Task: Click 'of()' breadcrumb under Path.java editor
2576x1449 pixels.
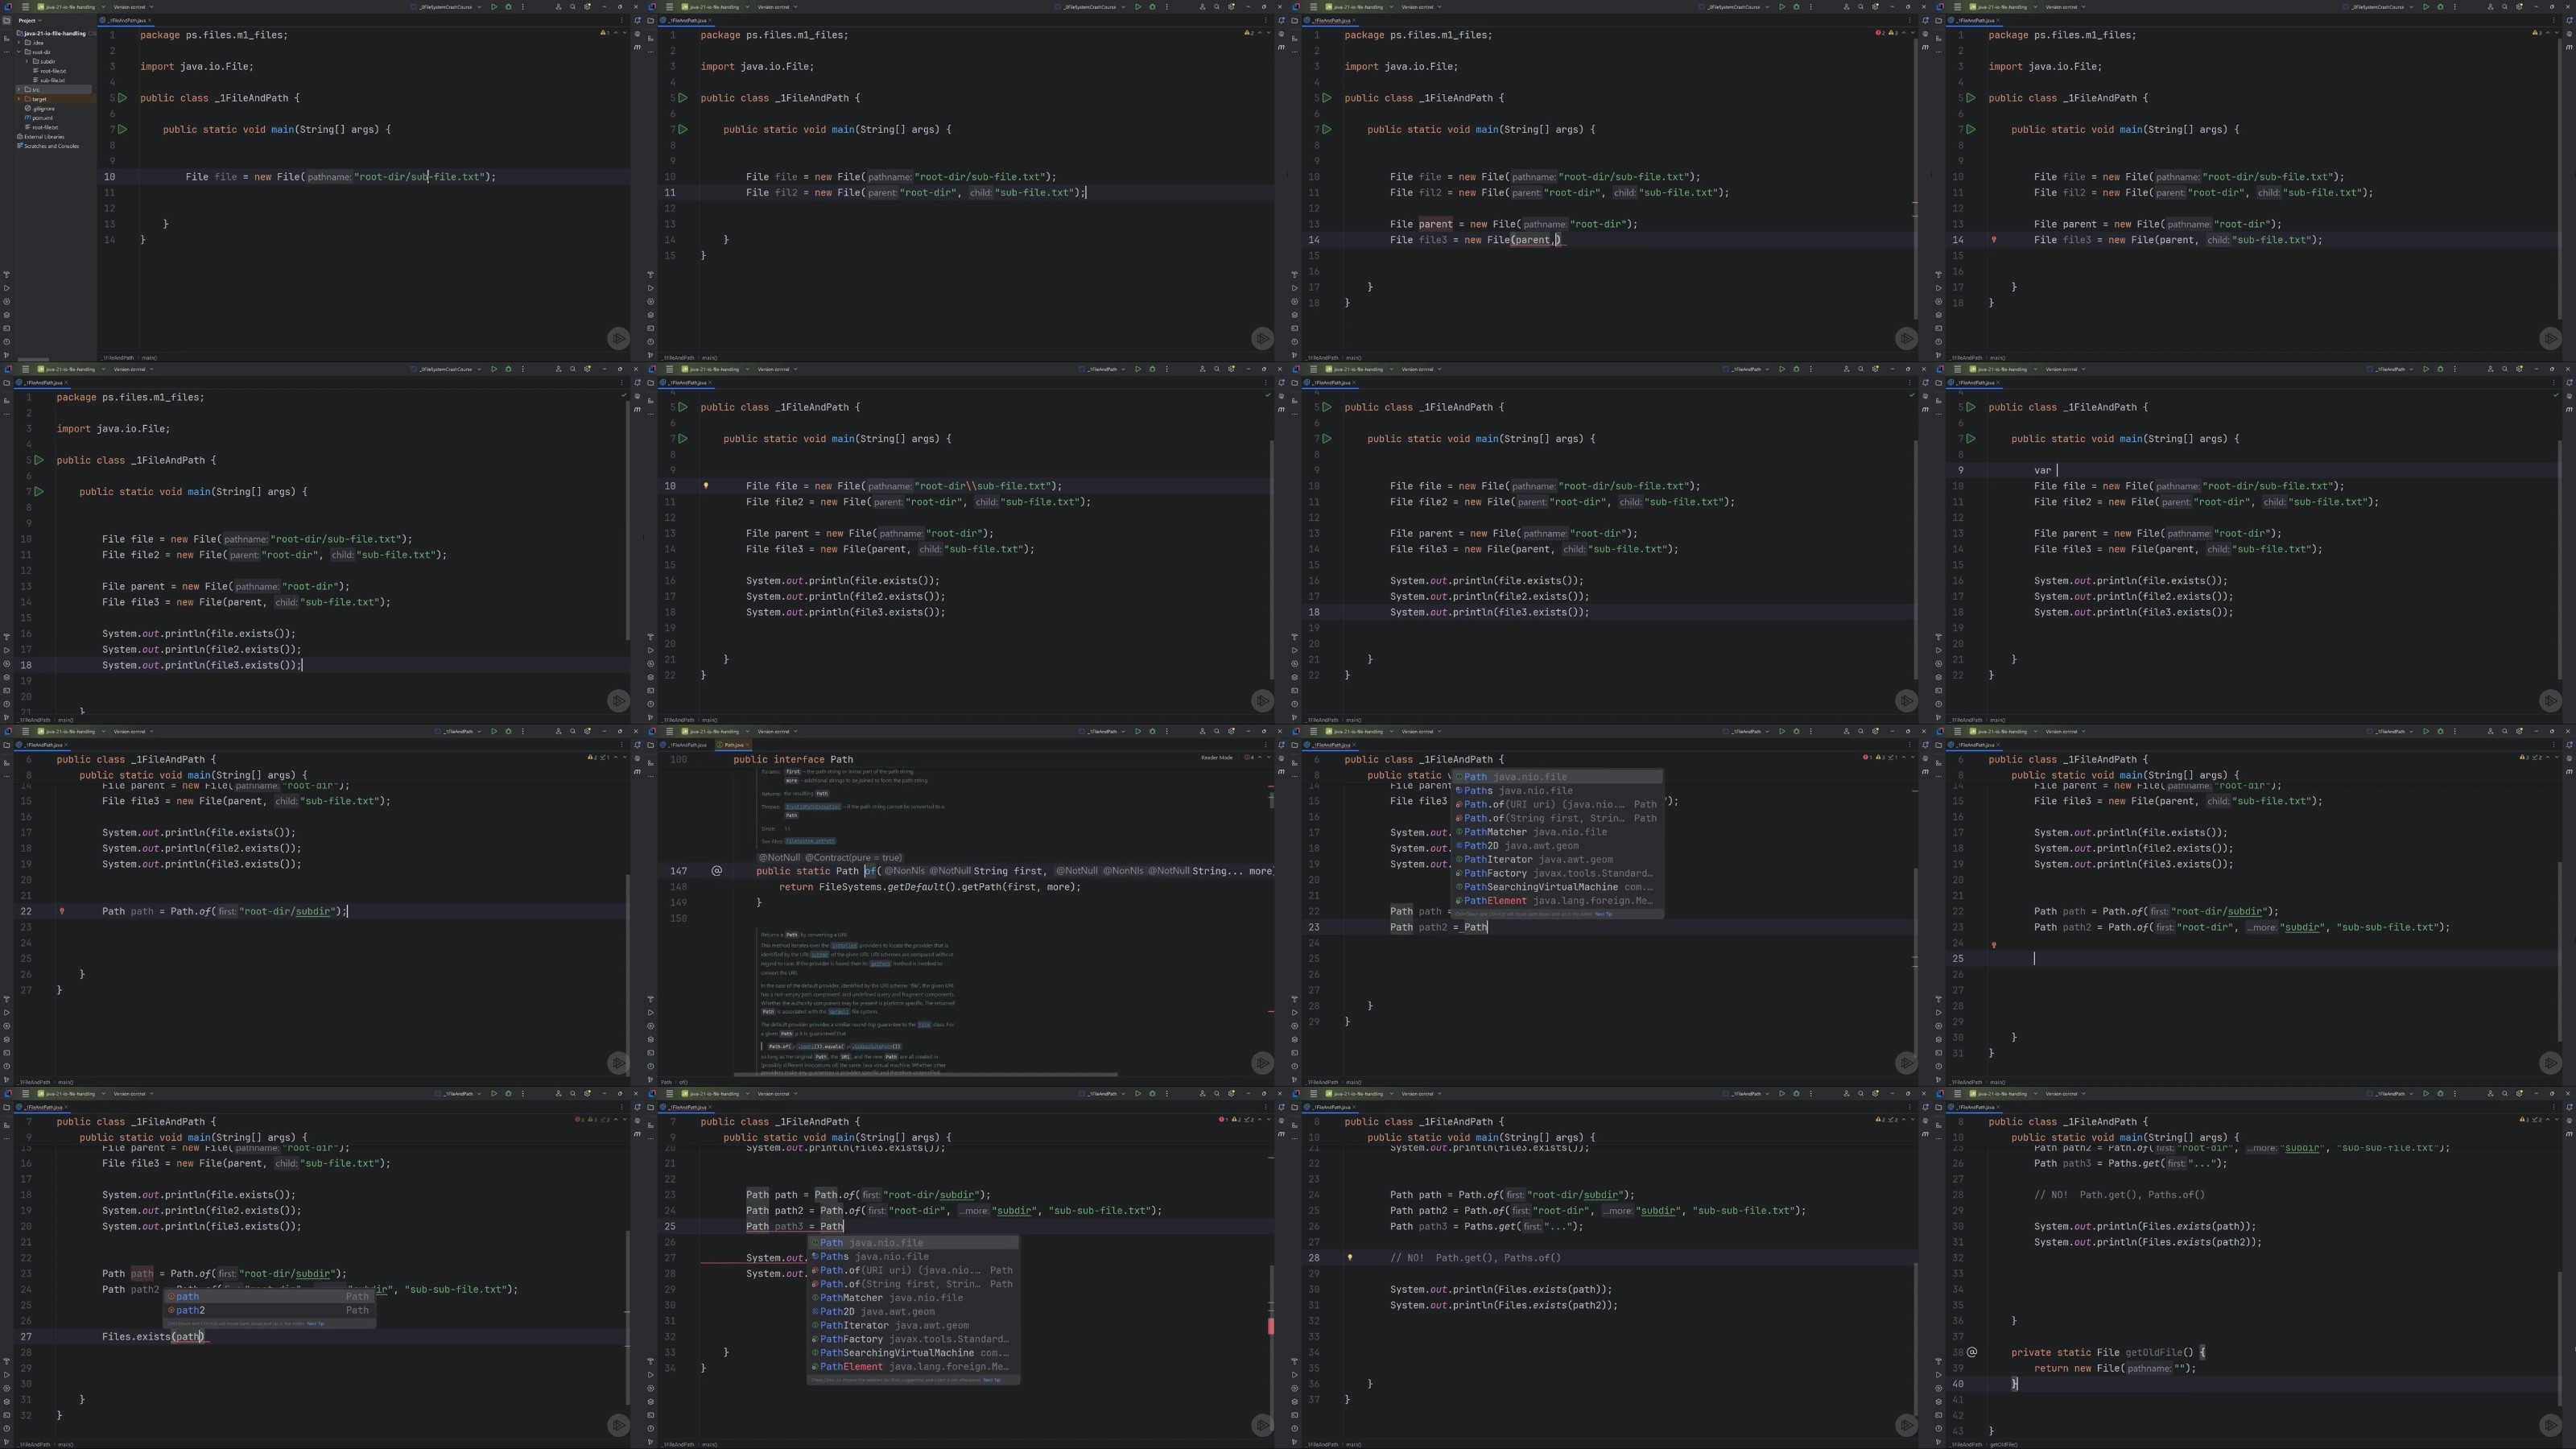Action: pyautogui.click(x=683, y=1082)
